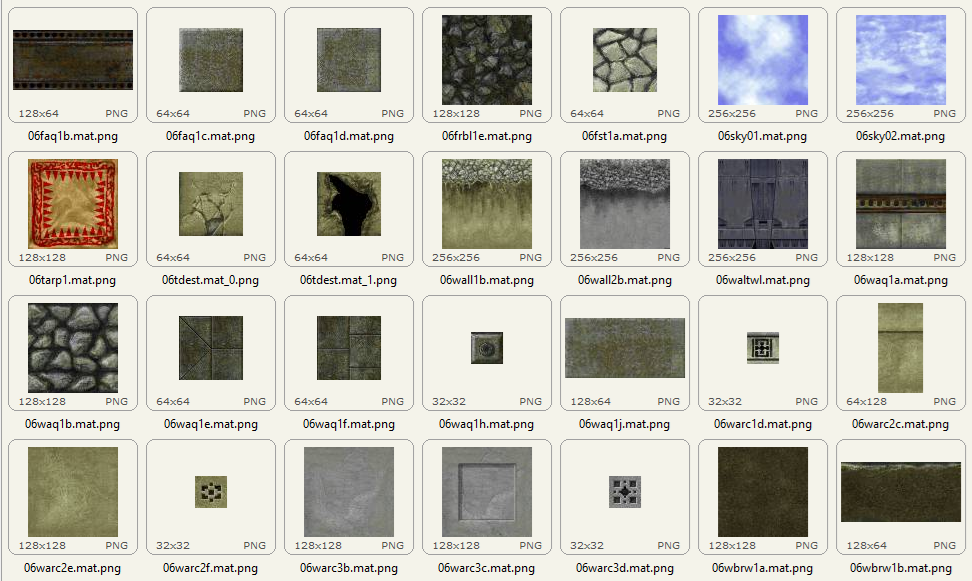
Task: Click the file name 06waq1b.mat.png
Action: [73, 424]
